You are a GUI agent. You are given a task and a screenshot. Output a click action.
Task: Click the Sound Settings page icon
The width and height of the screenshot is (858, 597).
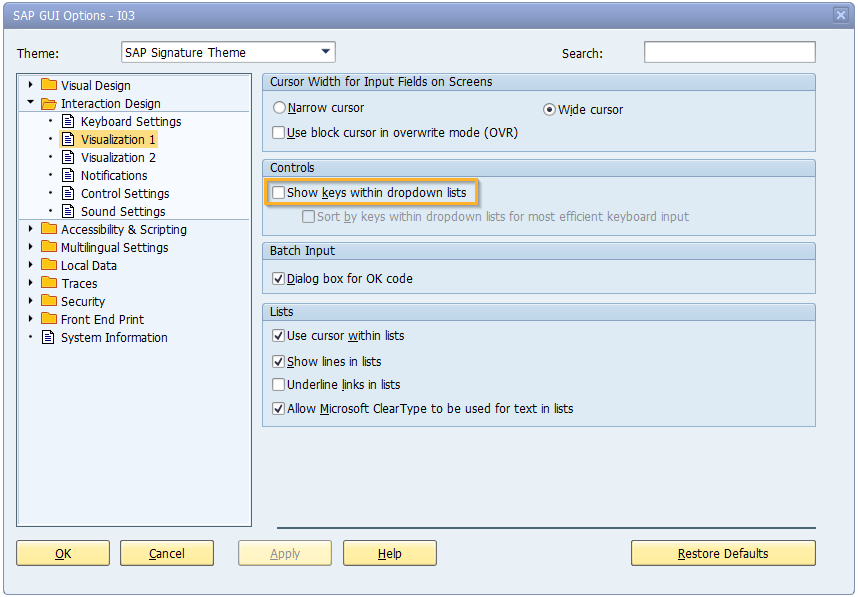click(x=69, y=211)
